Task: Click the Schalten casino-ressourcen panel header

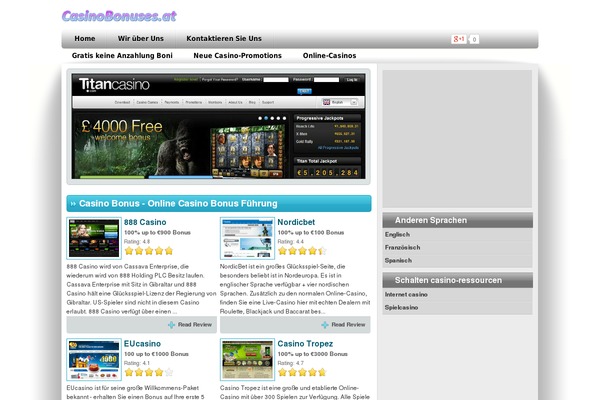Action: point(458,280)
